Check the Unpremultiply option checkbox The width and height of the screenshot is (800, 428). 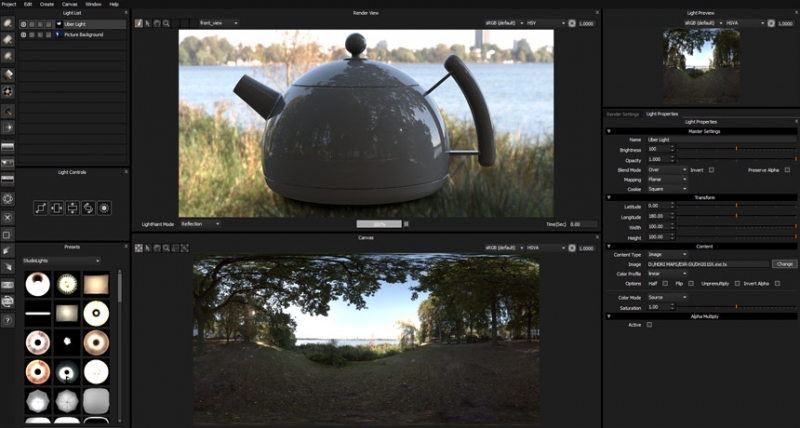tap(737, 284)
